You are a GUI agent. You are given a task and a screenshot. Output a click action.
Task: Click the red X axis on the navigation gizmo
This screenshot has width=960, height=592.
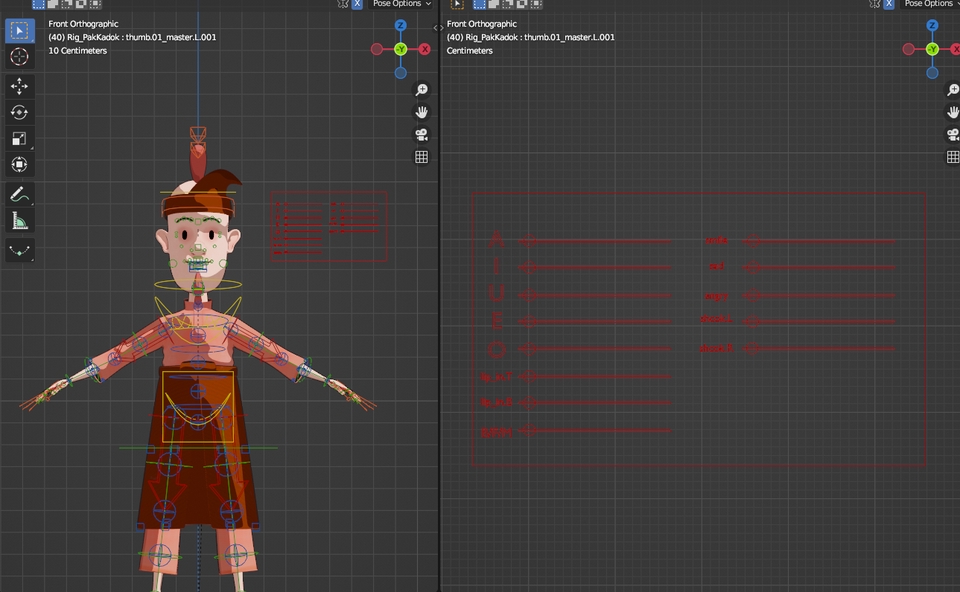pyautogui.click(x=424, y=48)
